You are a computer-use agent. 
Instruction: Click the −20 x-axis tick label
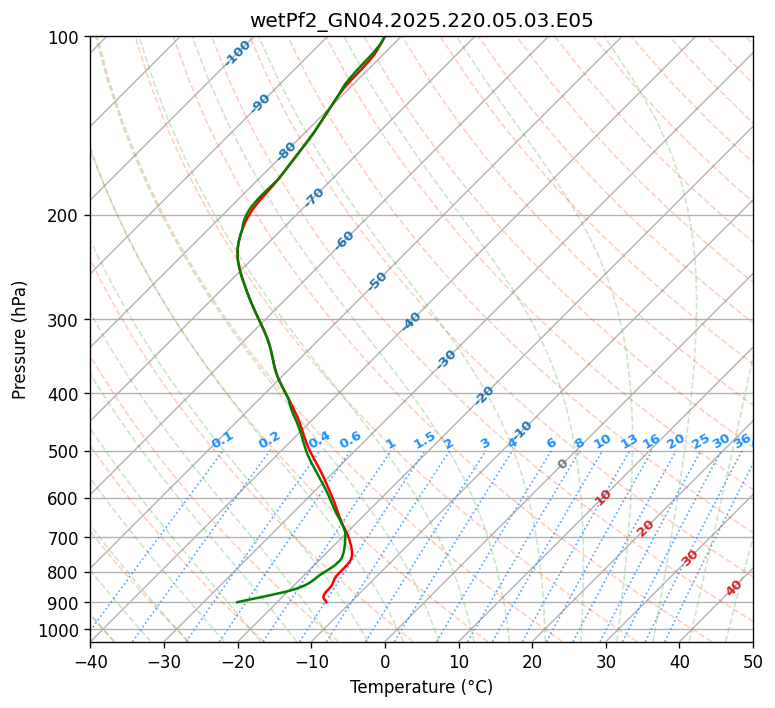237,662
